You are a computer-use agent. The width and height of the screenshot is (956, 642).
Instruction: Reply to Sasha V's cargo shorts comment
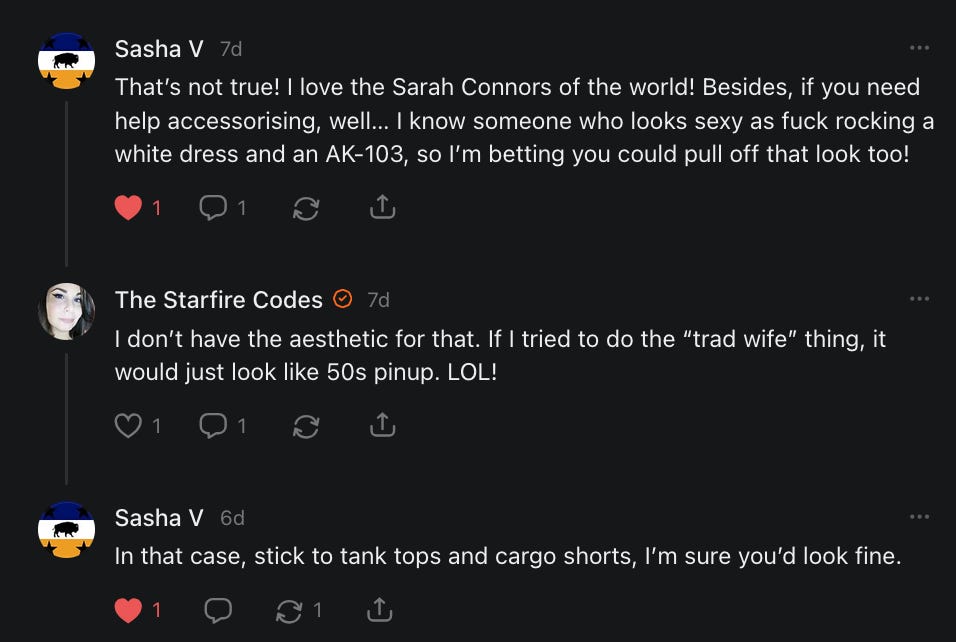pos(216,609)
